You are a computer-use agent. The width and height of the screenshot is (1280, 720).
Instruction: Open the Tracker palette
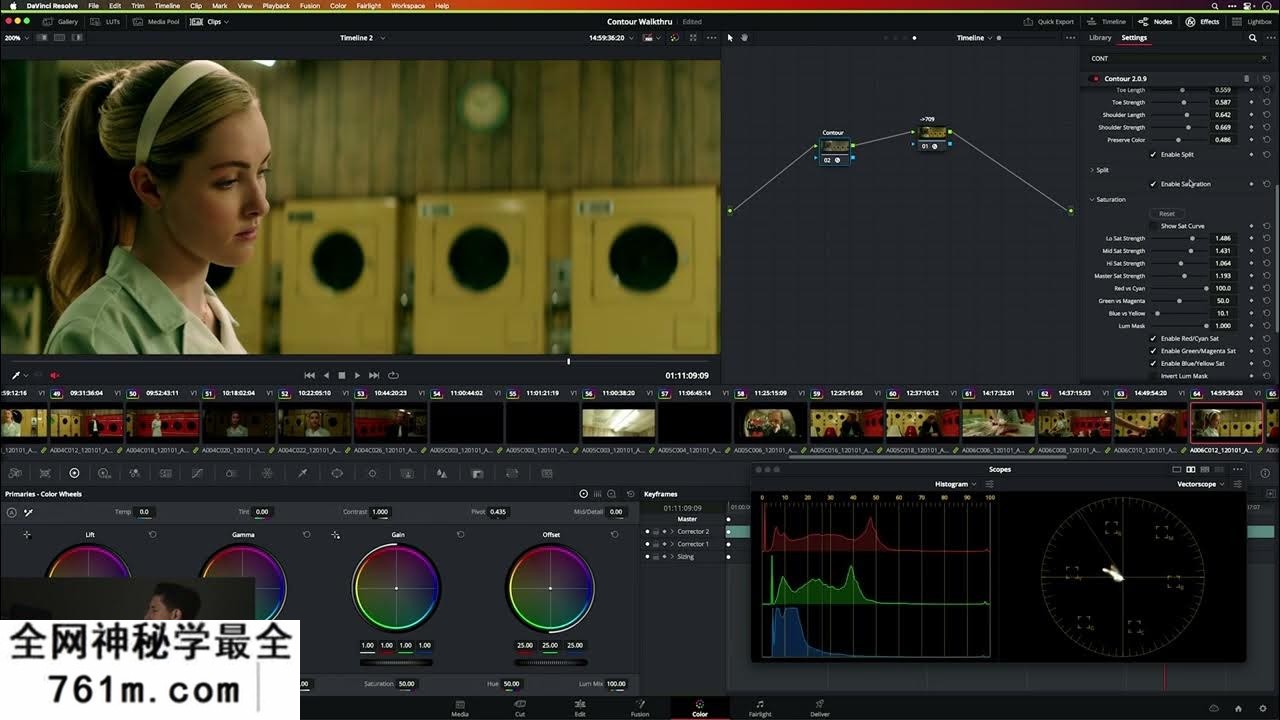click(372, 473)
